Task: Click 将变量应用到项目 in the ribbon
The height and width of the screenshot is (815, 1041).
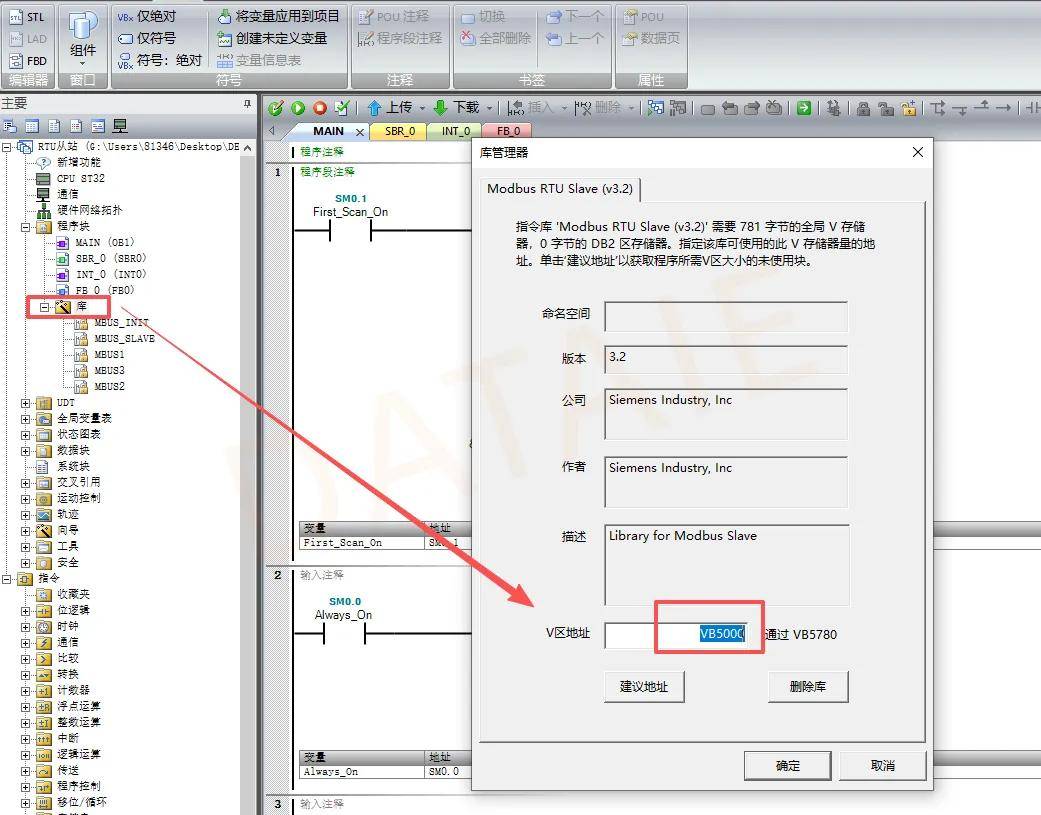Action: 279,16
